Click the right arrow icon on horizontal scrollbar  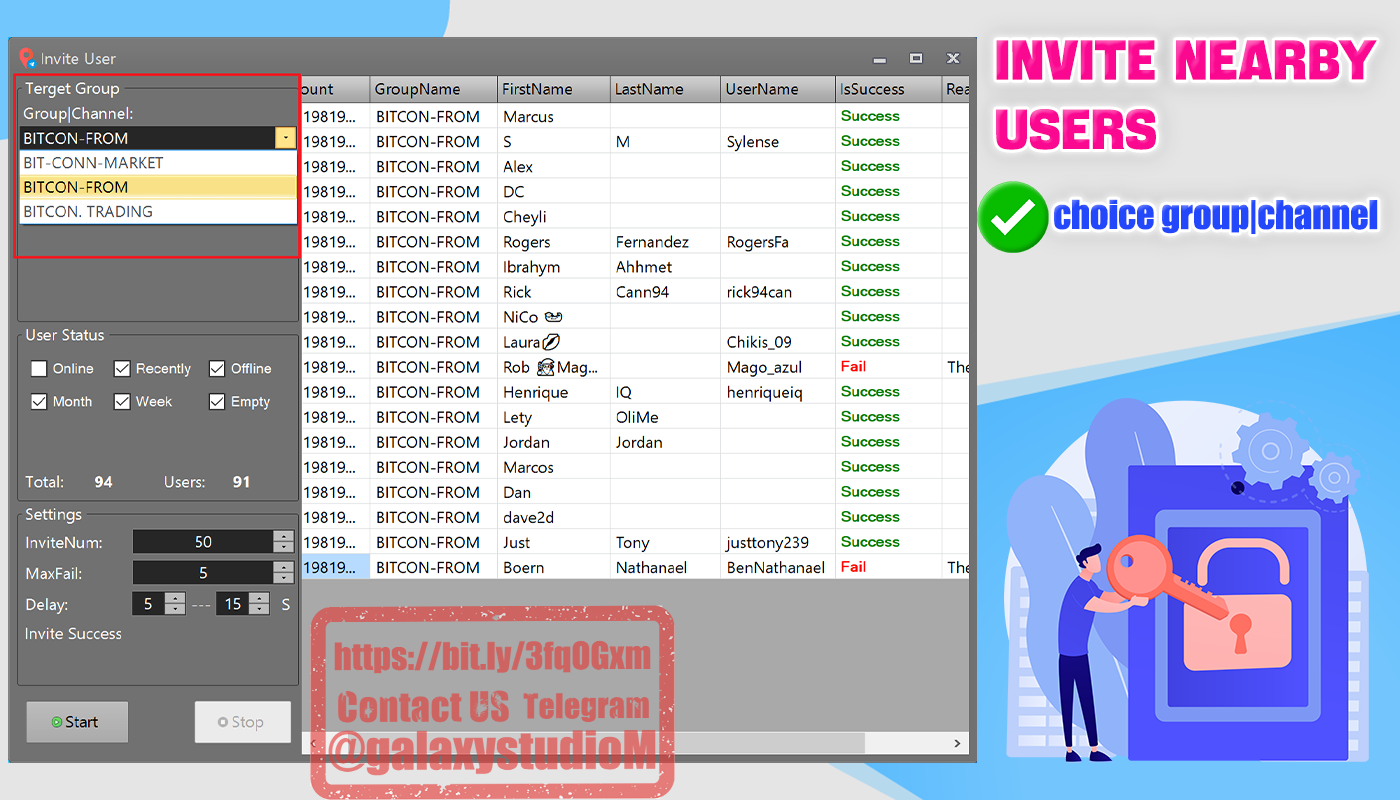click(x=957, y=743)
